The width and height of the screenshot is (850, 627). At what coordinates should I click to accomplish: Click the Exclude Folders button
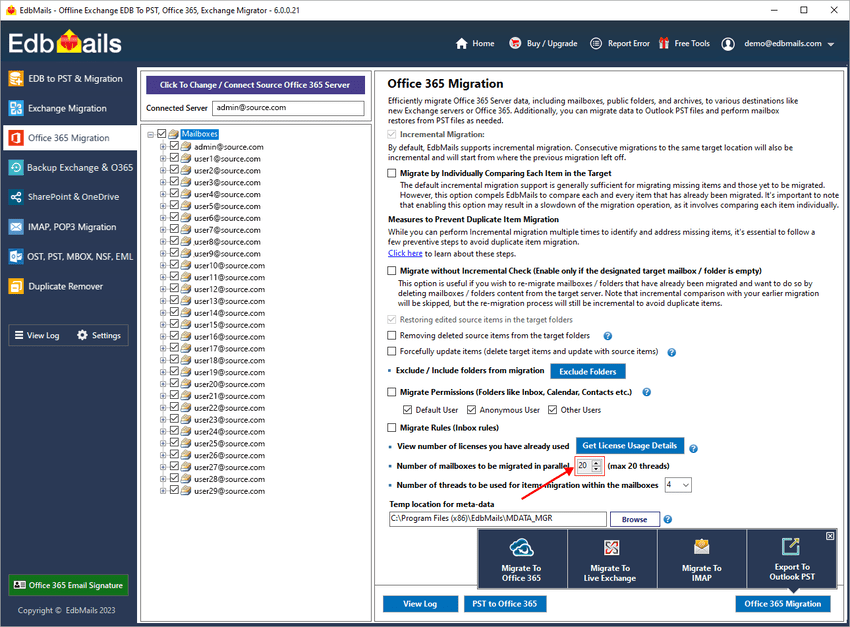(588, 371)
